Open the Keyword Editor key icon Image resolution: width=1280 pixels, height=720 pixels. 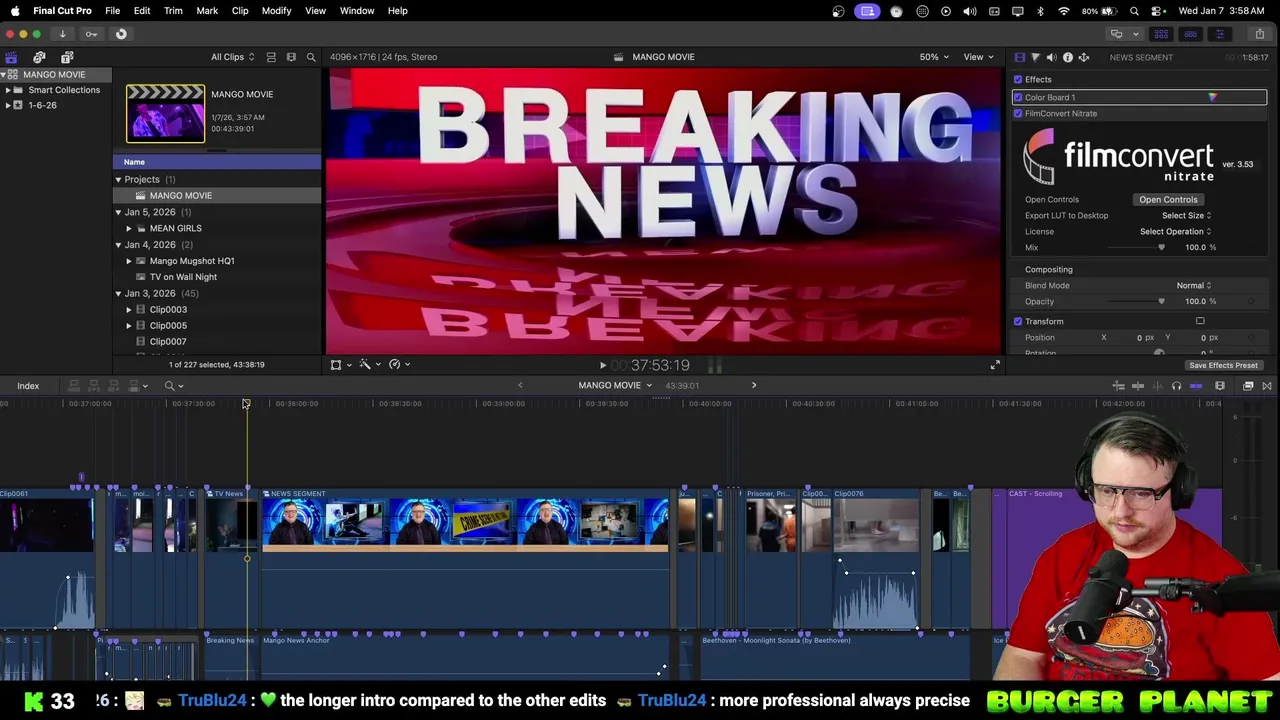[91, 34]
